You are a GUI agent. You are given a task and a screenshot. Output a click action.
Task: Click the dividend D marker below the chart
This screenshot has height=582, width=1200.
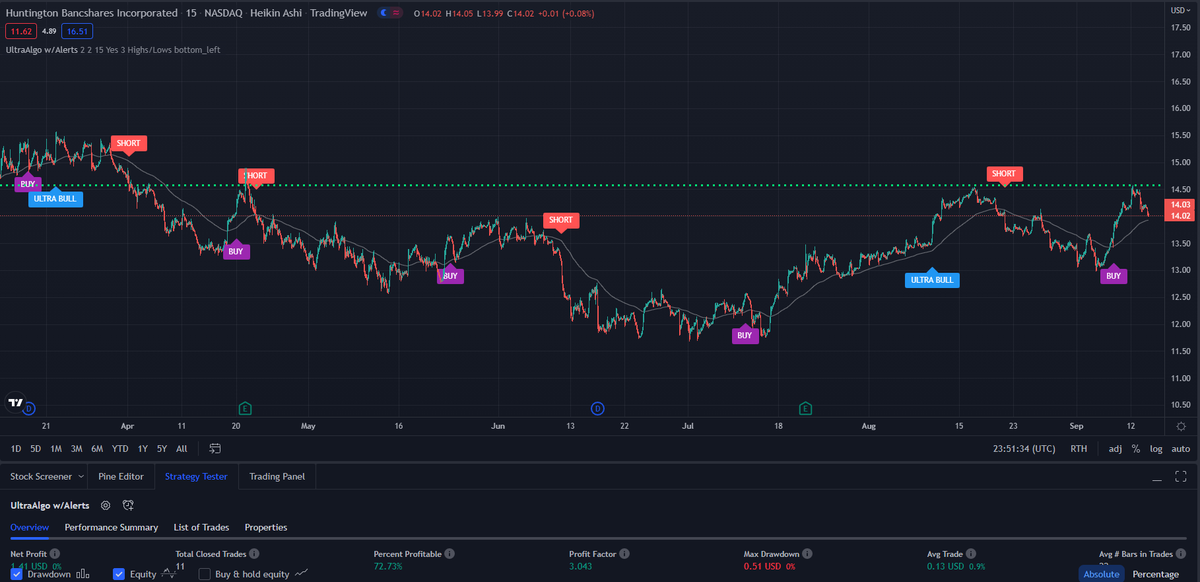[597, 409]
